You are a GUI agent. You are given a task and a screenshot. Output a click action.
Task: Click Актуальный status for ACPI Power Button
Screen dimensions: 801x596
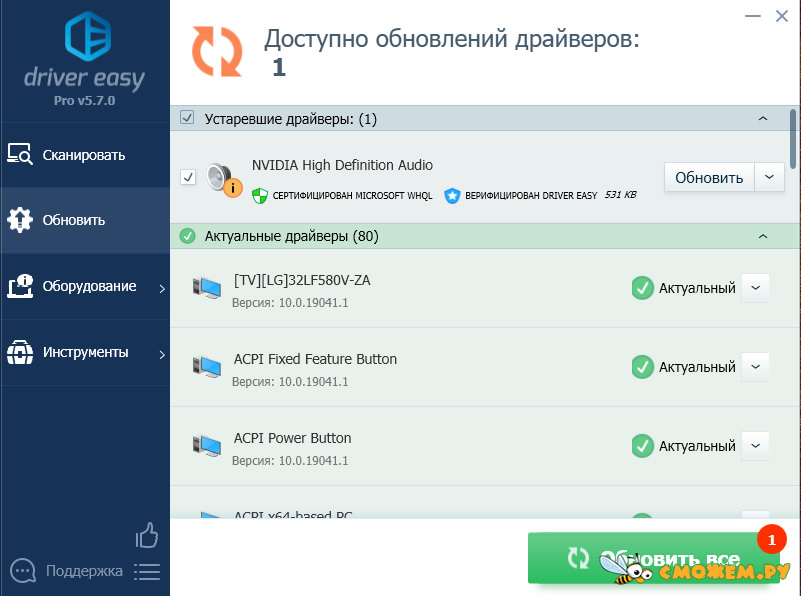click(x=697, y=446)
